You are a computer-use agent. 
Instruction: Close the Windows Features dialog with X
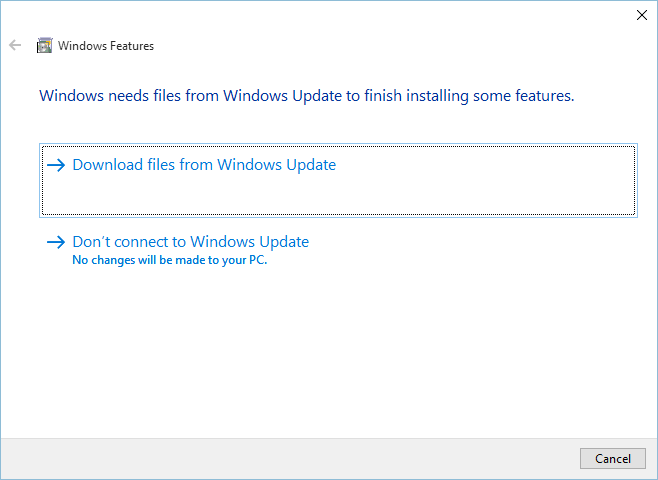[642, 15]
